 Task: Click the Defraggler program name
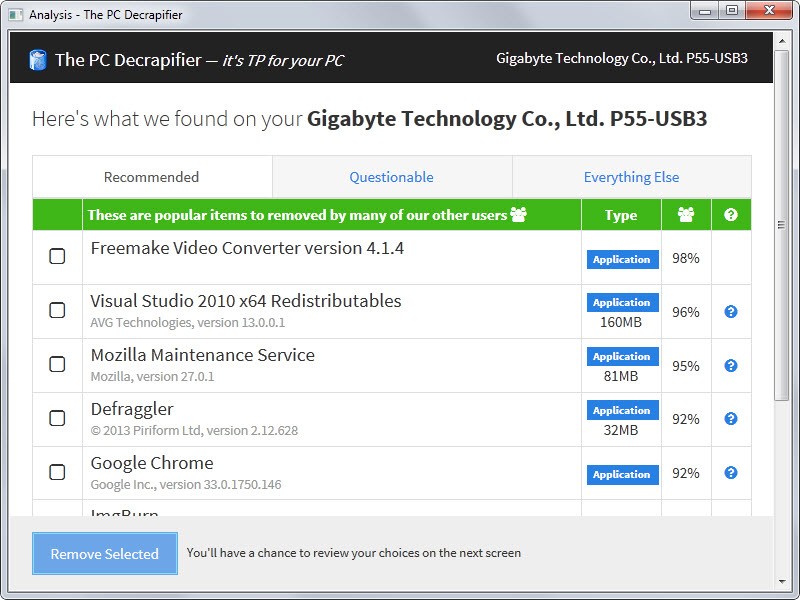[132, 409]
